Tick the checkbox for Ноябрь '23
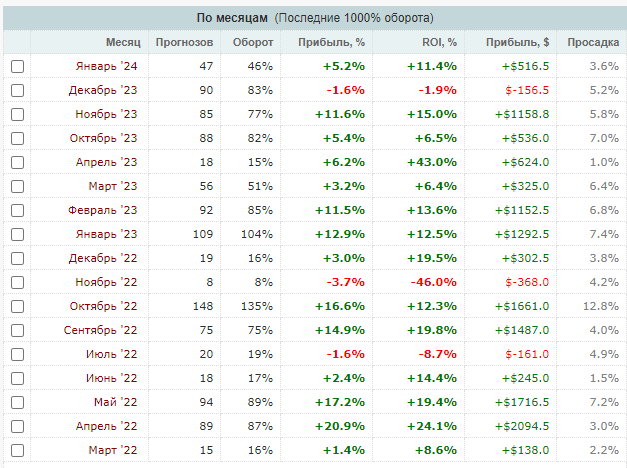Viewport: 627px width, 468px height. coord(17,114)
